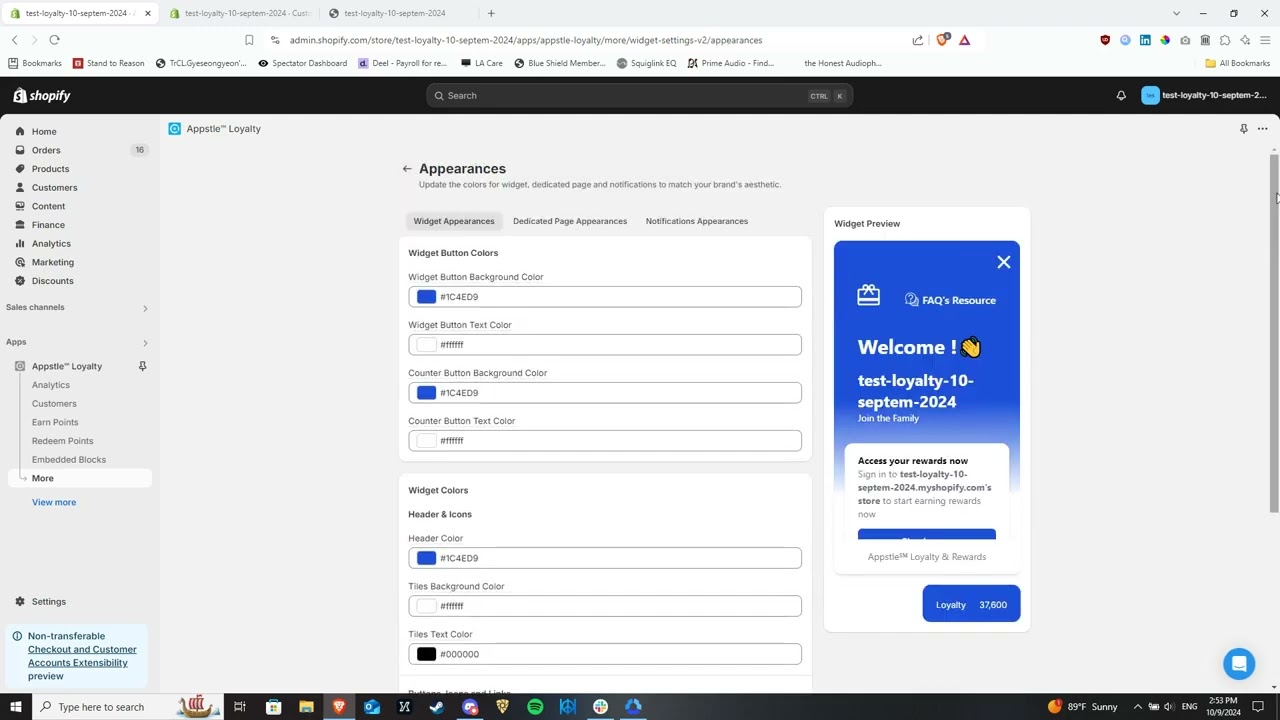The image size is (1280, 720).
Task: Click the Home icon in the sidebar
Action: point(20,132)
